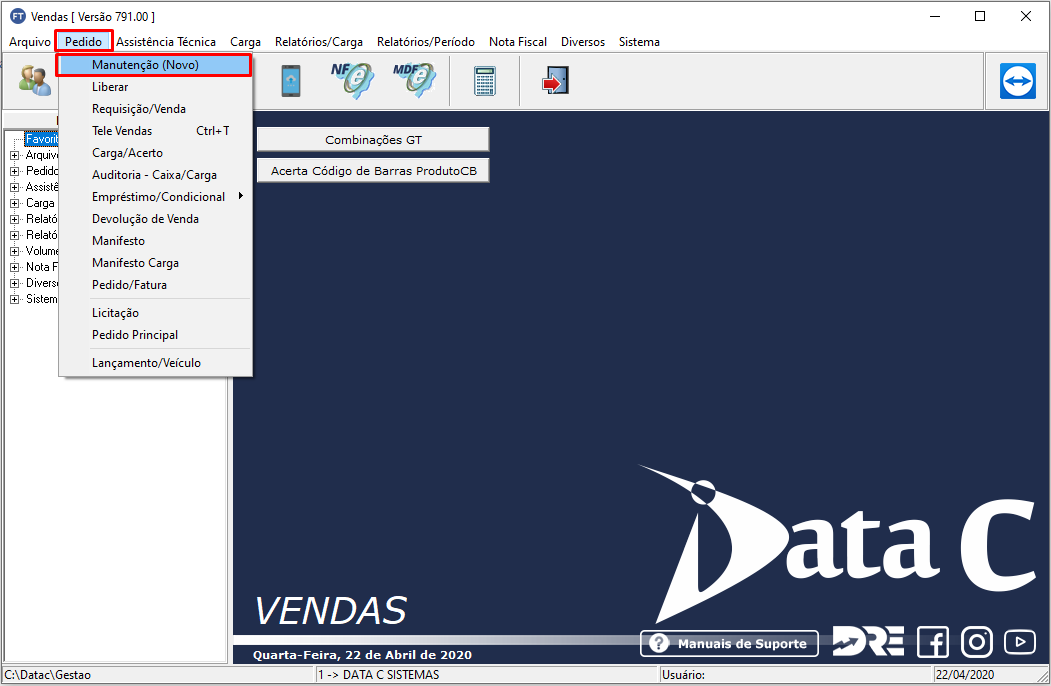Click the exit door icon
The width and height of the screenshot is (1051, 686).
pyautogui.click(x=556, y=80)
